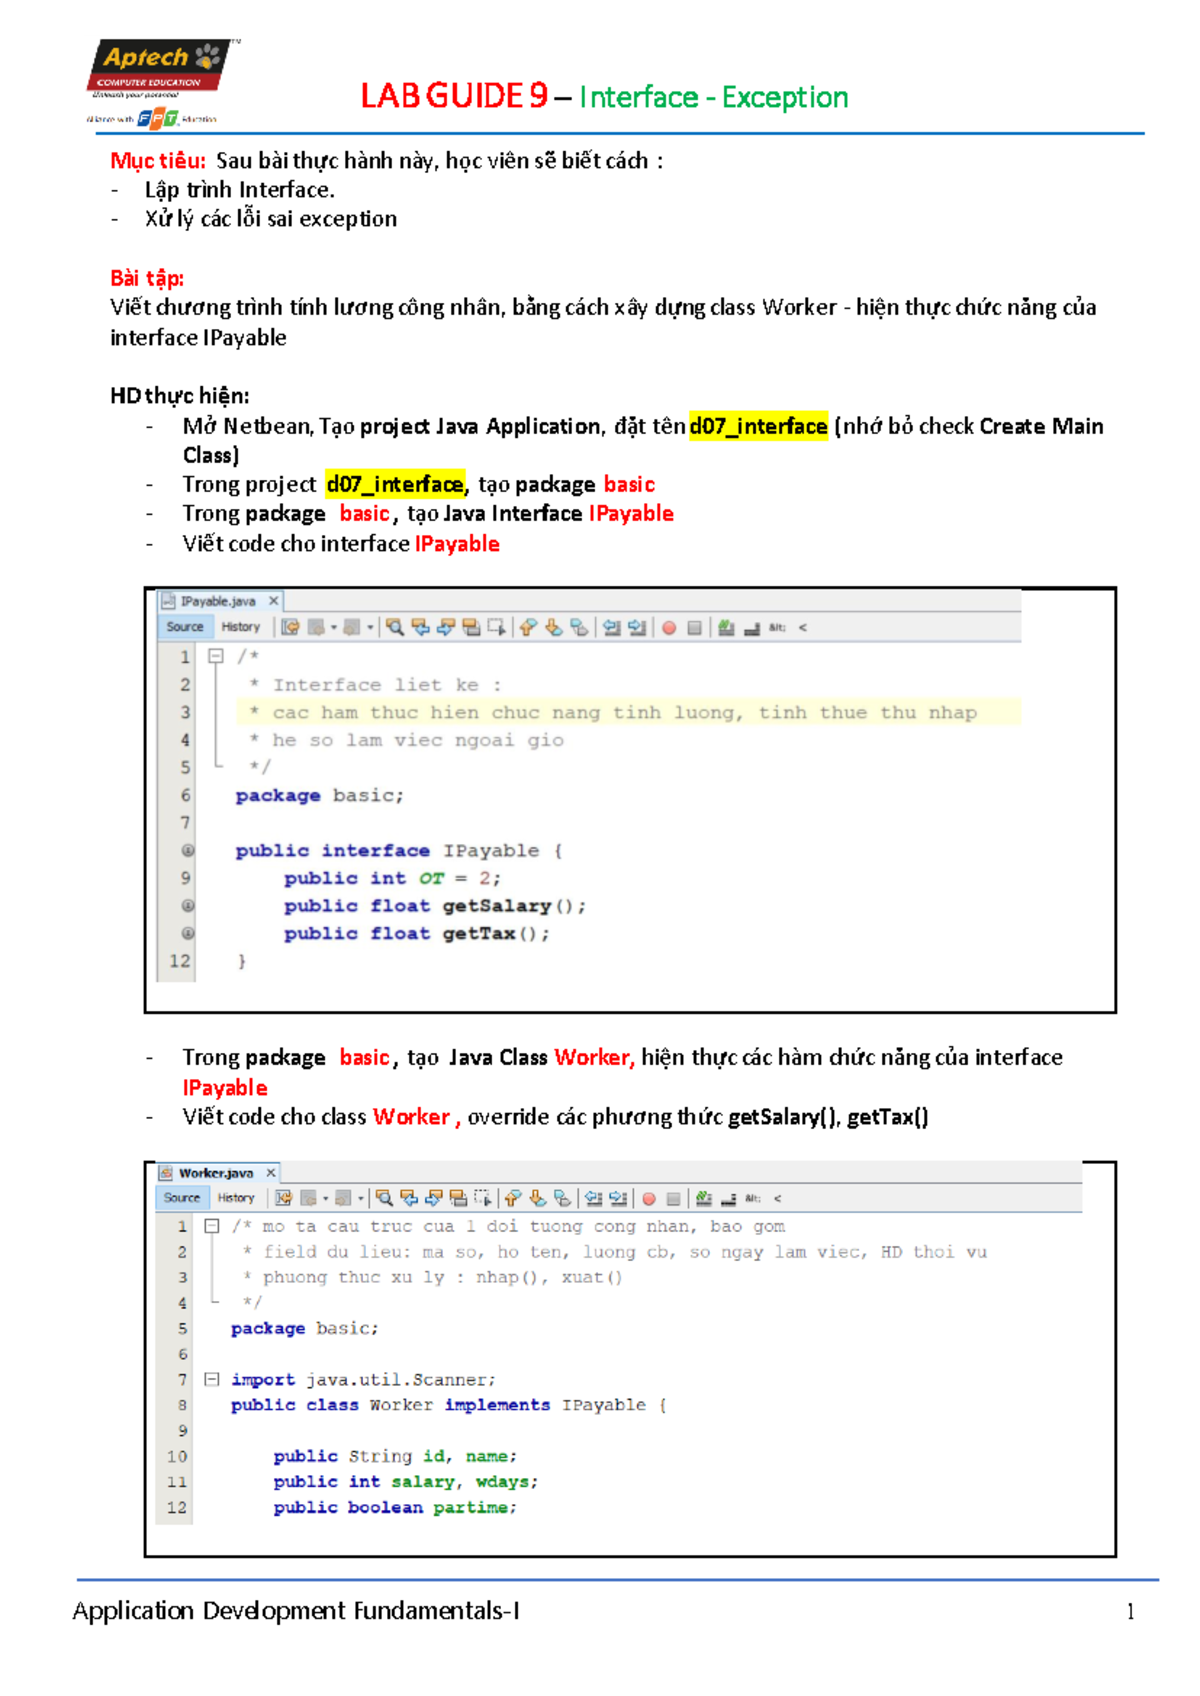Collapse comment block fold in IPayable.java
Viewport: 1200px width, 1696px height.
point(215,657)
